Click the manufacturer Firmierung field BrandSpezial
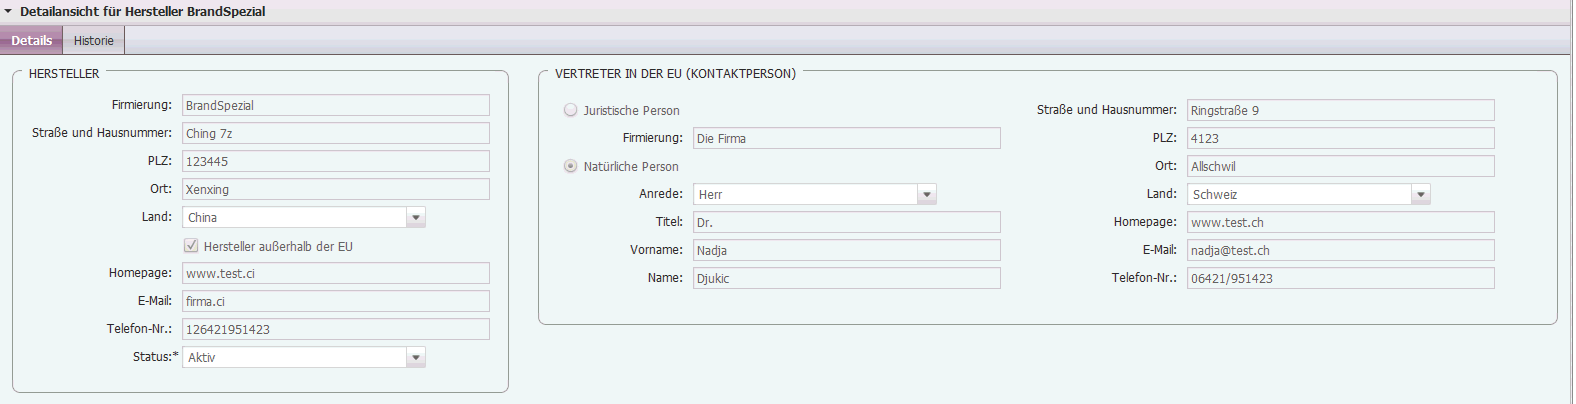The height and width of the screenshot is (404, 1576). point(335,105)
